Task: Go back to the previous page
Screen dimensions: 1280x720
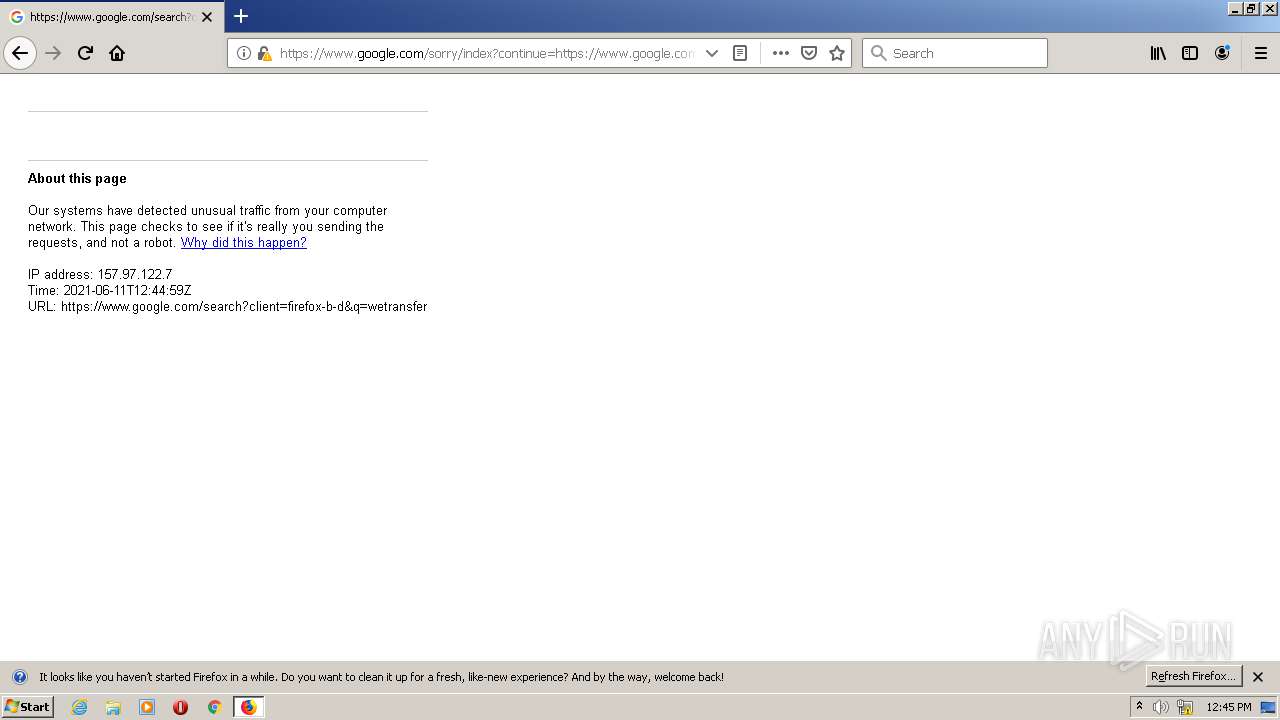Action: pos(20,53)
